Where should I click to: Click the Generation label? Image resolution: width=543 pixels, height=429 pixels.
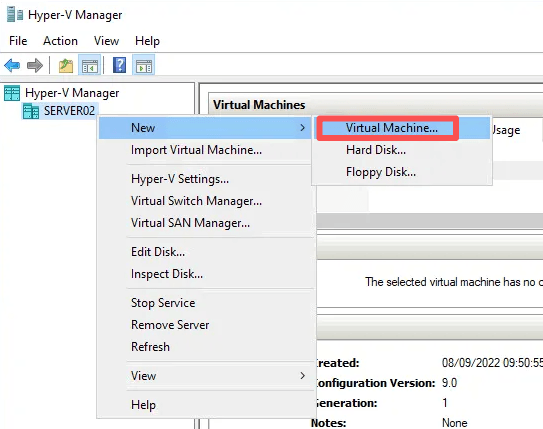[x=347, y=403]
